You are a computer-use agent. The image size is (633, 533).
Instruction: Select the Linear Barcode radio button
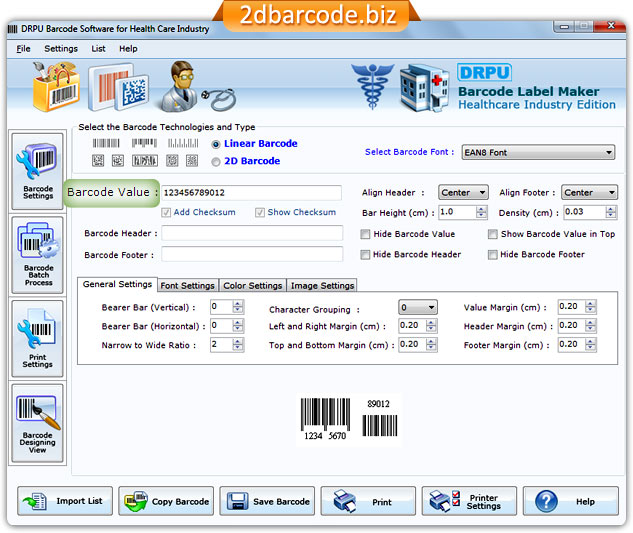tap(216, 144)
